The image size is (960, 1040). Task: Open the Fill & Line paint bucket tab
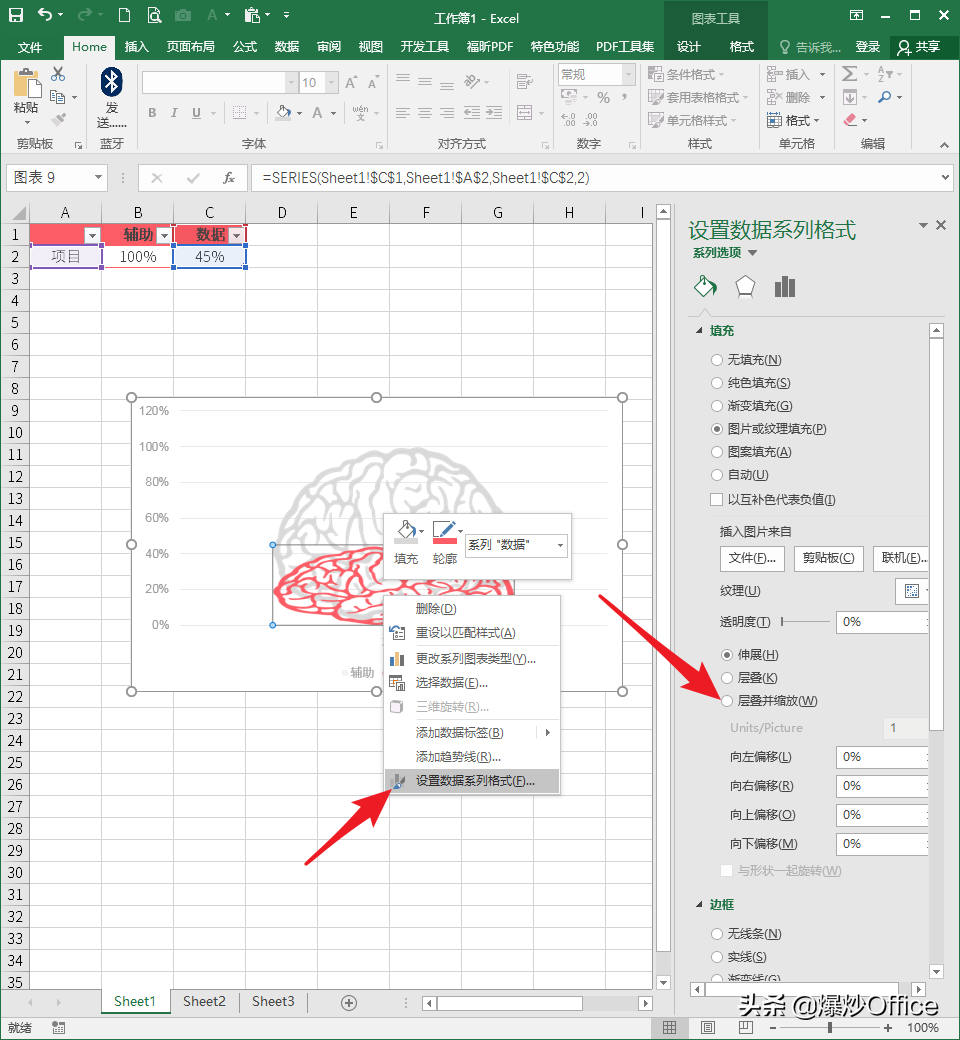(x=705, y=287)
